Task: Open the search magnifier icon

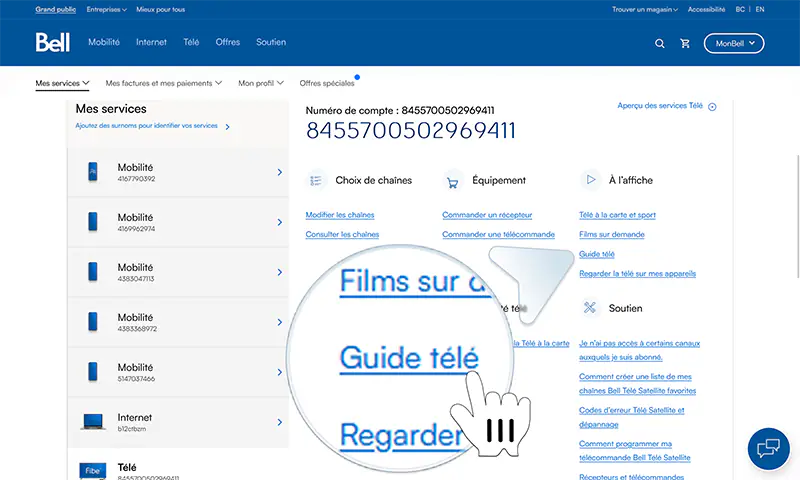Action: click(660, 43)
